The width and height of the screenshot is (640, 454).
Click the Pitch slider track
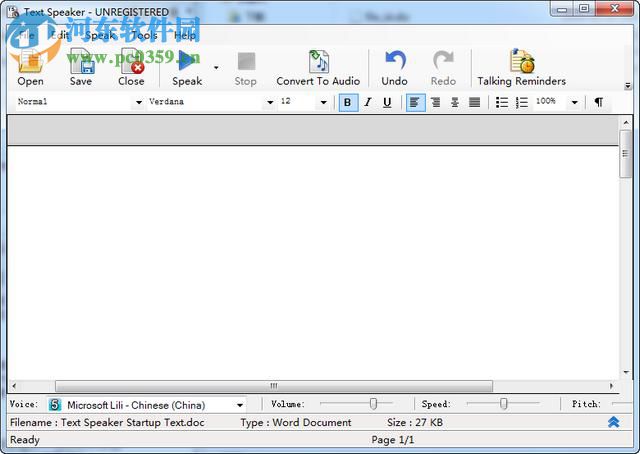pos(622,403)
